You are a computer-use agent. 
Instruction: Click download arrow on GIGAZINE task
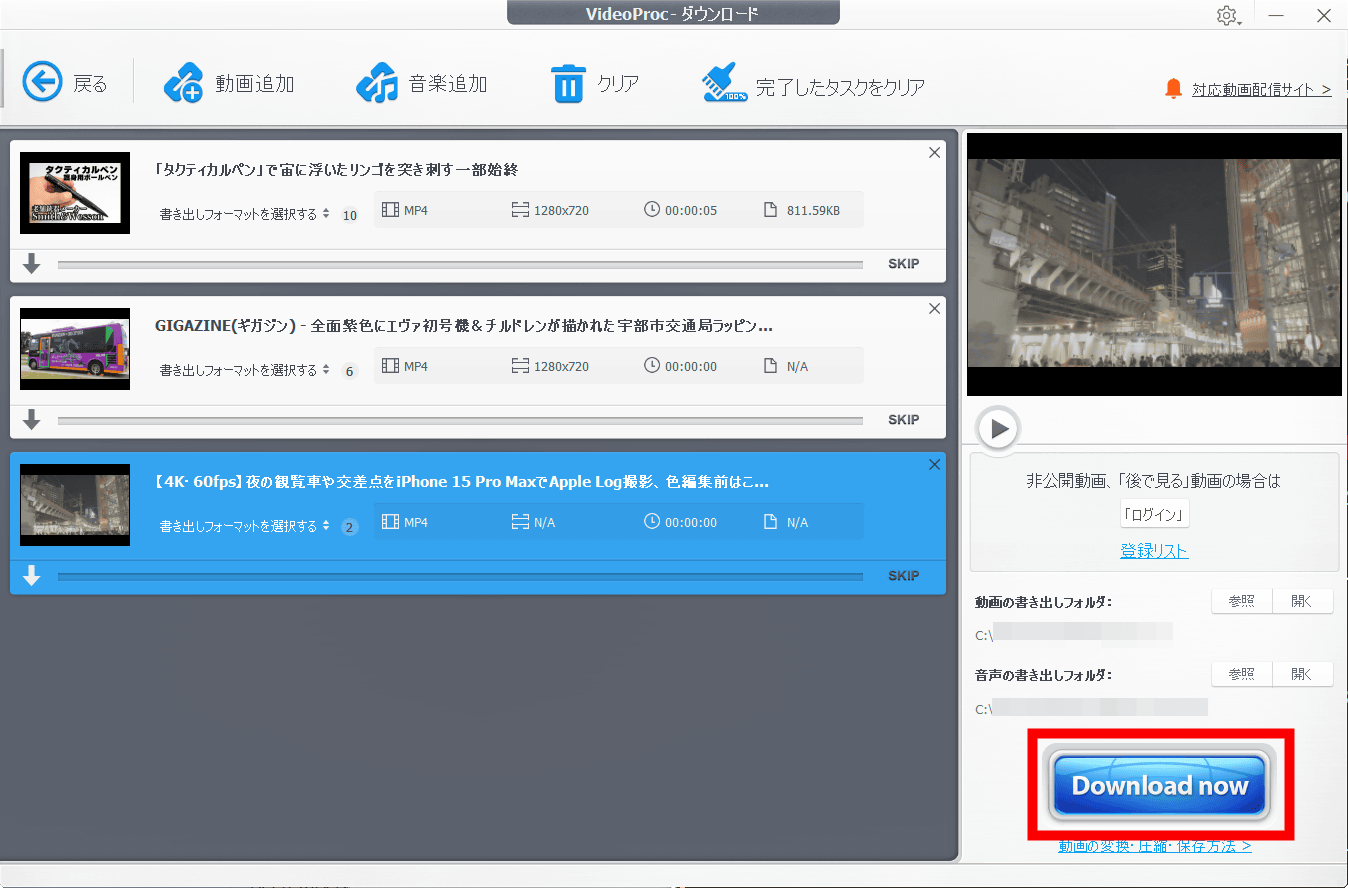pos(32,420)
